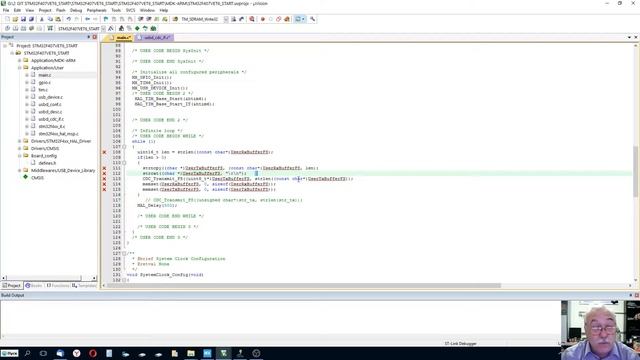Pin the Project panel
Image resolution: width=640 pixels, height=360 pixels.
(89, 37)
